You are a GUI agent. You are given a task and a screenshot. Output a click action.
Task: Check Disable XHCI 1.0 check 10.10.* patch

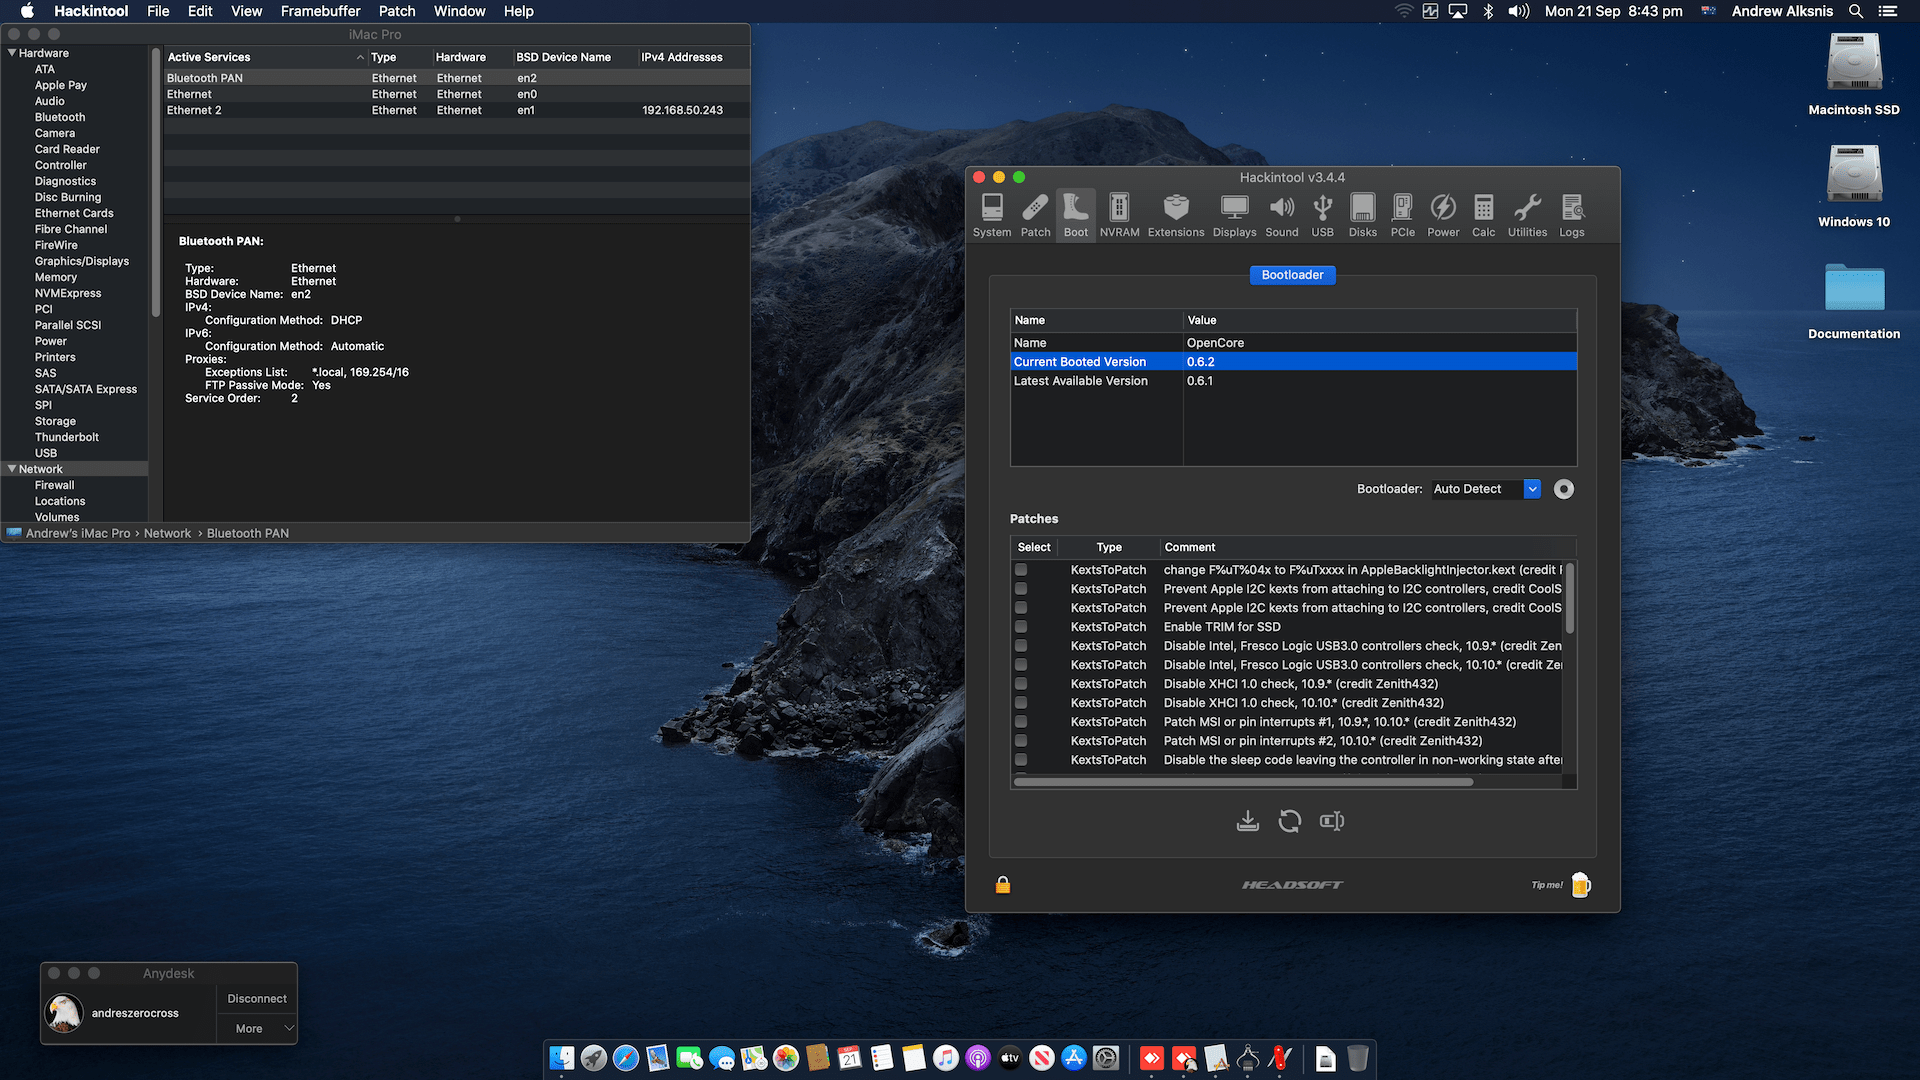tap(1021, 703)
